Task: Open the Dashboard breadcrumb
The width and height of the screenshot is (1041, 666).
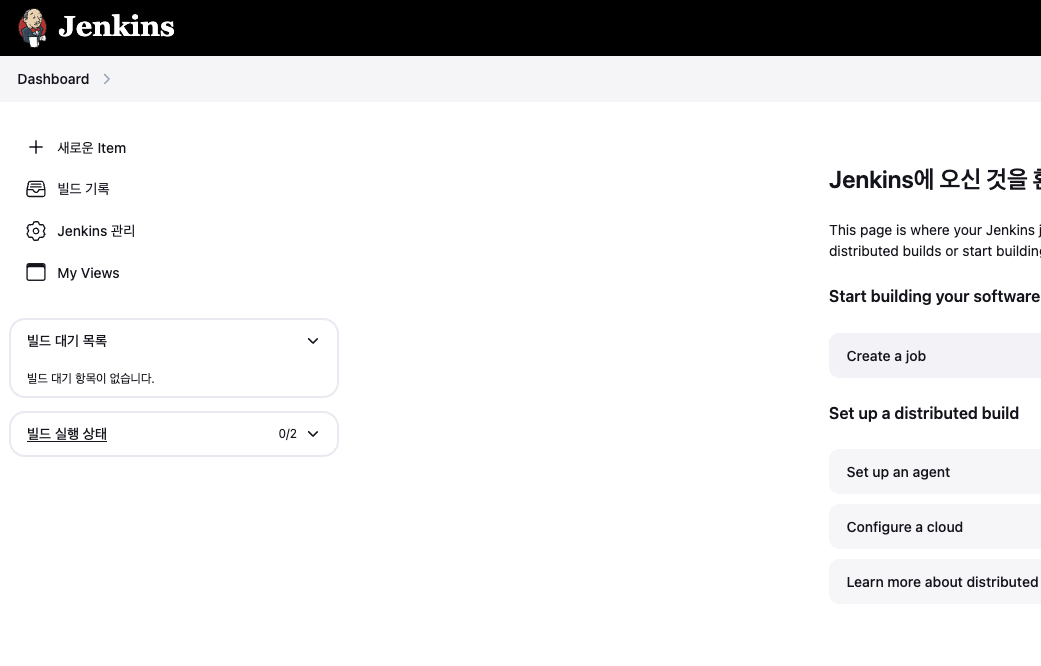Action: 53,79
